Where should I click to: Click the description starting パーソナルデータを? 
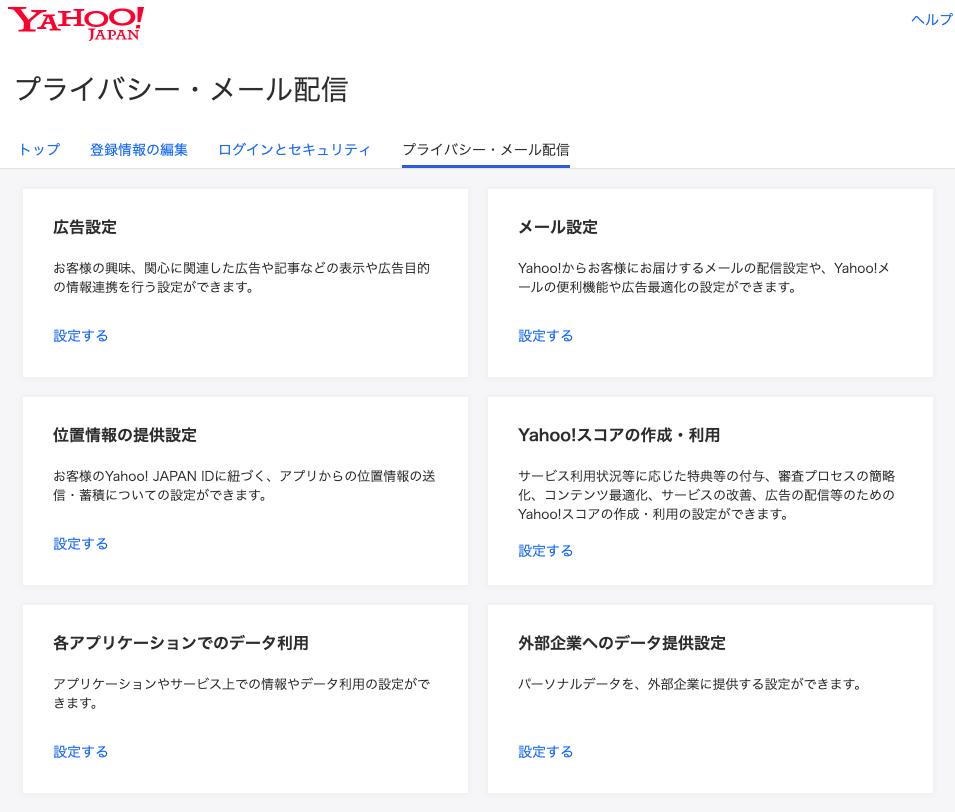[690, 684]
